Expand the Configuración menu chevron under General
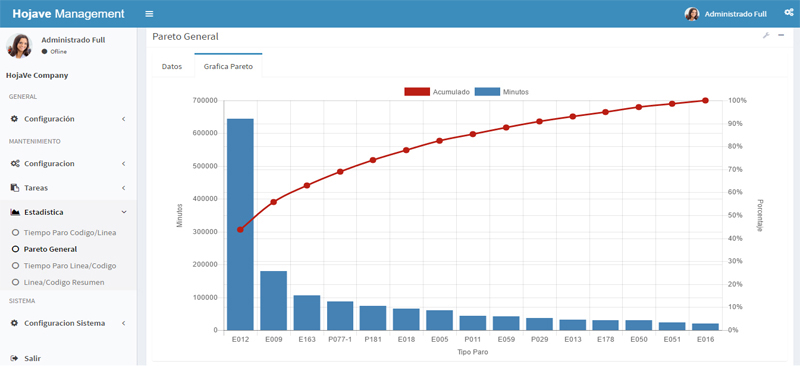Image resolution: width=800 pixels, height=366 pixels. tap(123, 119)
